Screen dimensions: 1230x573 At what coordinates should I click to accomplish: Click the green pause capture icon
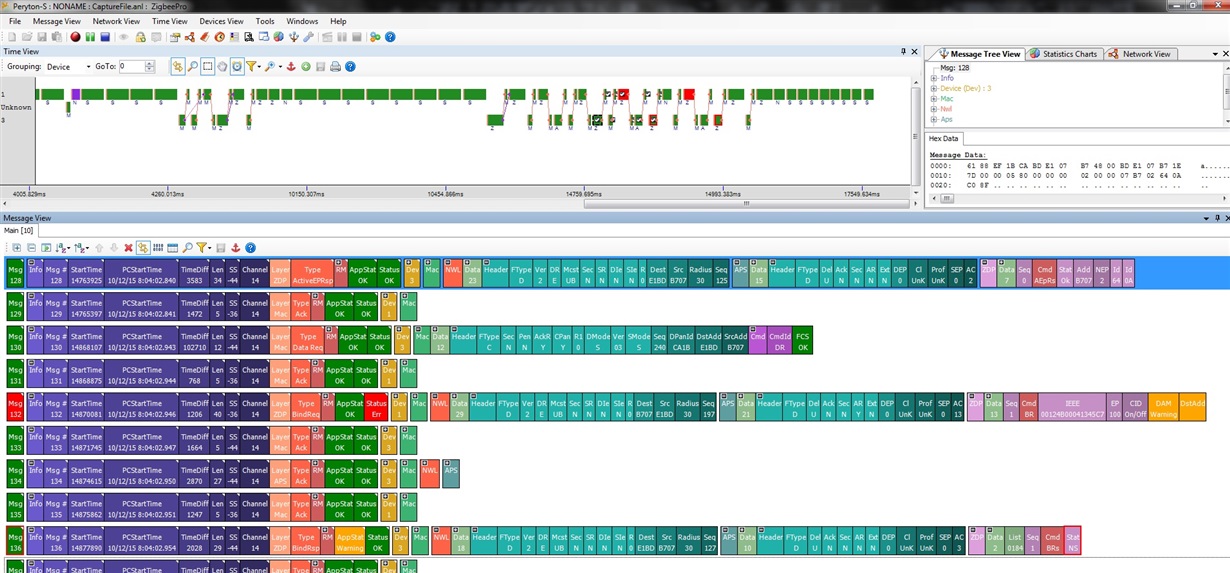pos(90,37)
